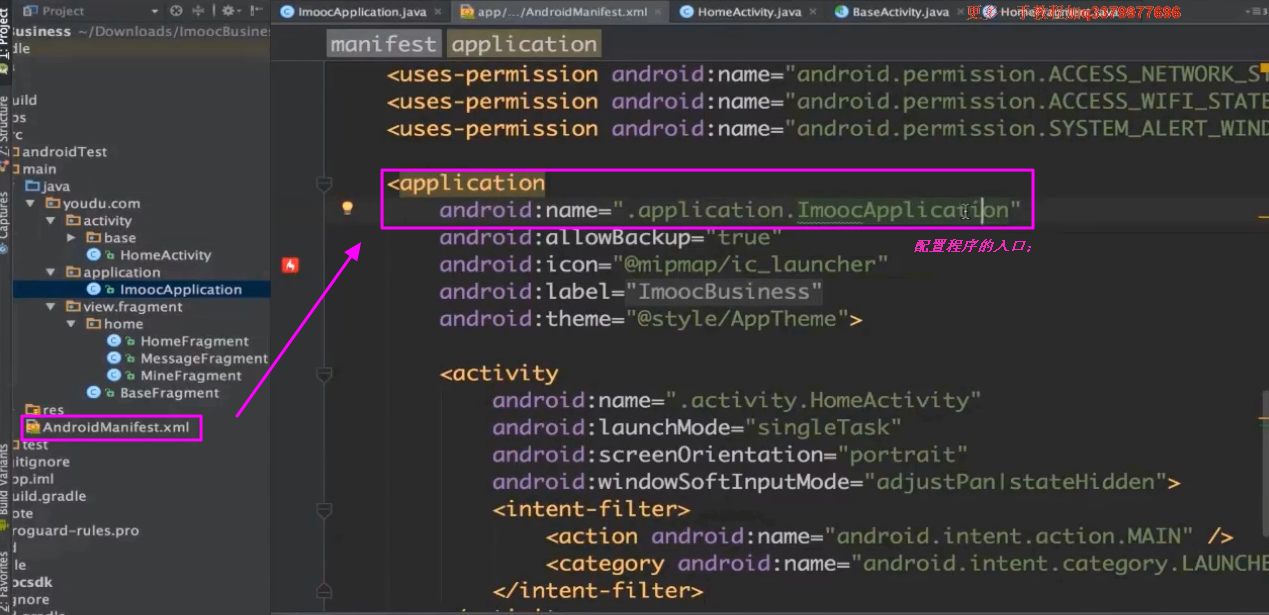Select HomeFragment in project tree
Image resolution: width=1269 pixels, height=615 pixels.
[x=194, y=341]
